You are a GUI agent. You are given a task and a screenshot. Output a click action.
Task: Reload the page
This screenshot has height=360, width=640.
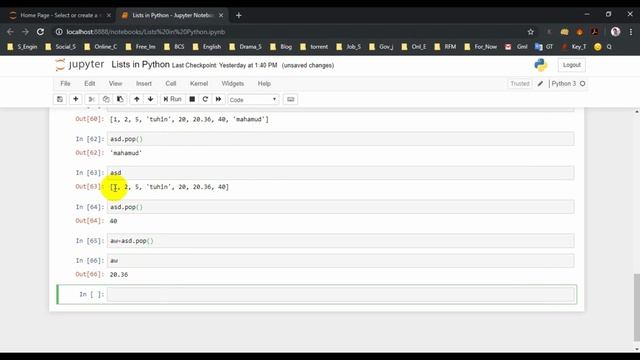click(40, 32)
